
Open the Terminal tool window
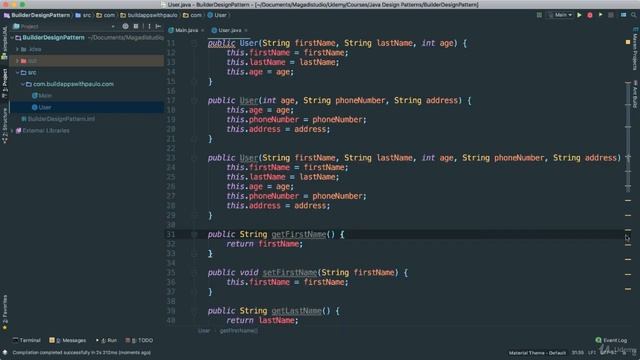tap(27, 340)
